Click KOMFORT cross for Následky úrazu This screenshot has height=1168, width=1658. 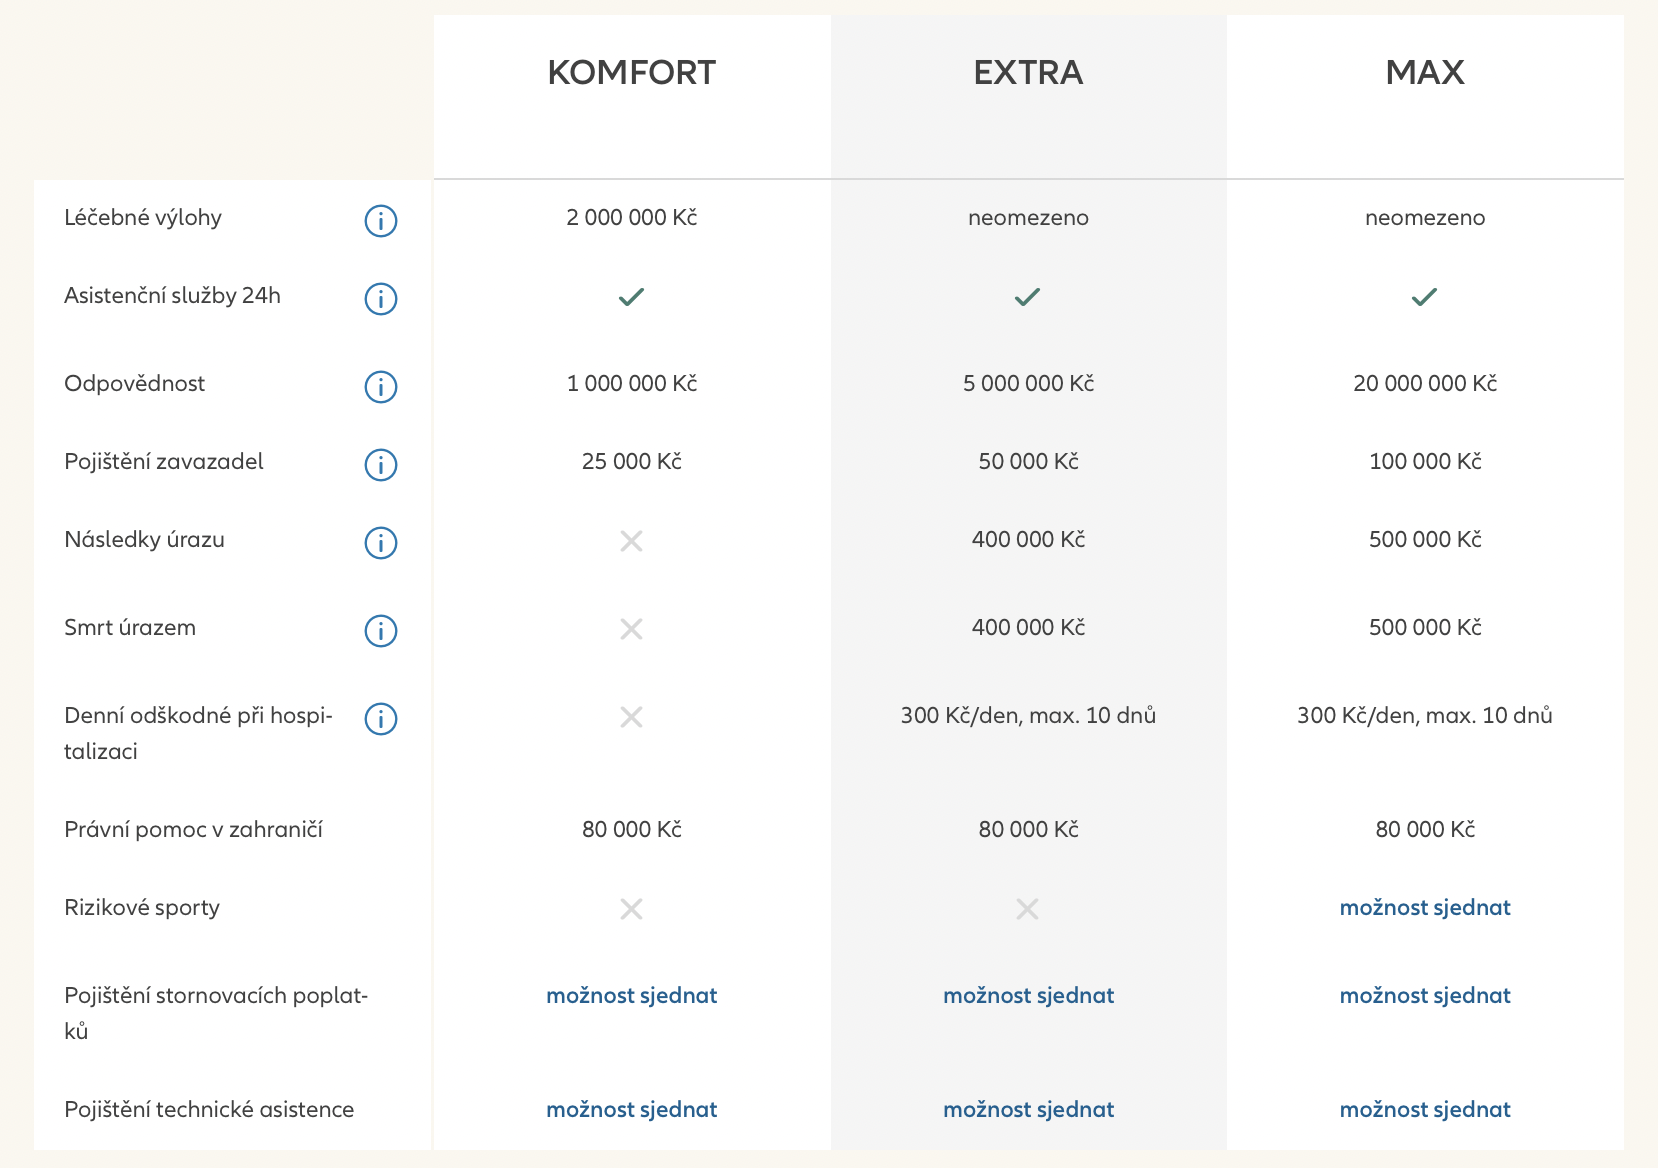pos(631,541)
